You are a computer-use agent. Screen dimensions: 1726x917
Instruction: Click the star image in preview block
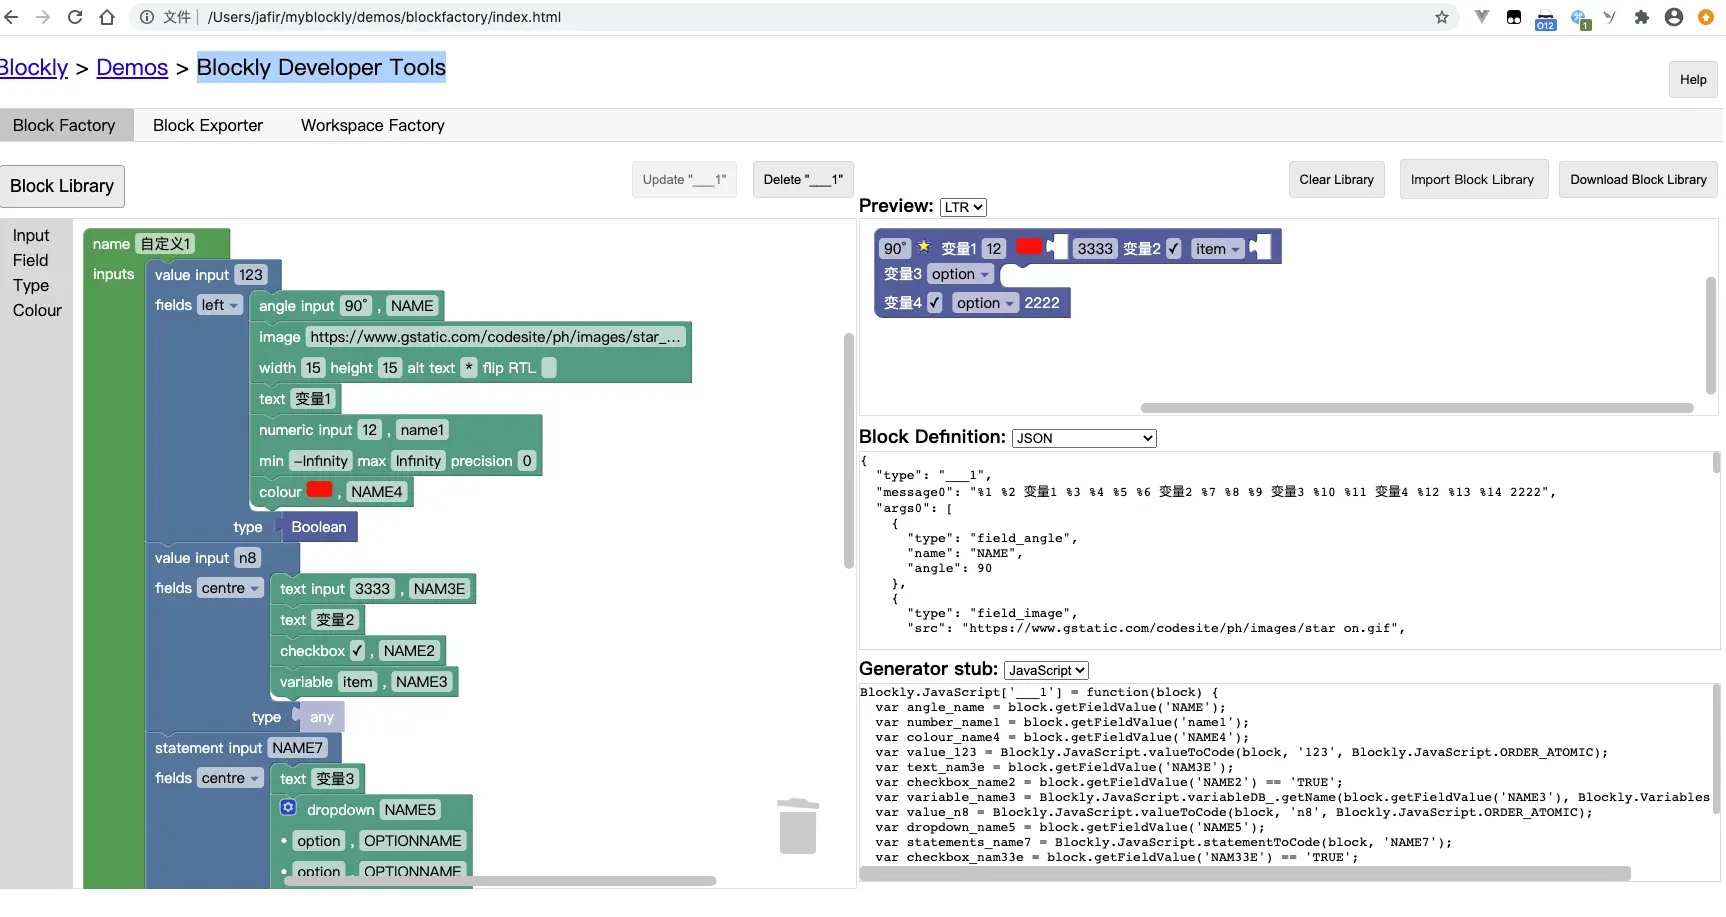[924, 246]
